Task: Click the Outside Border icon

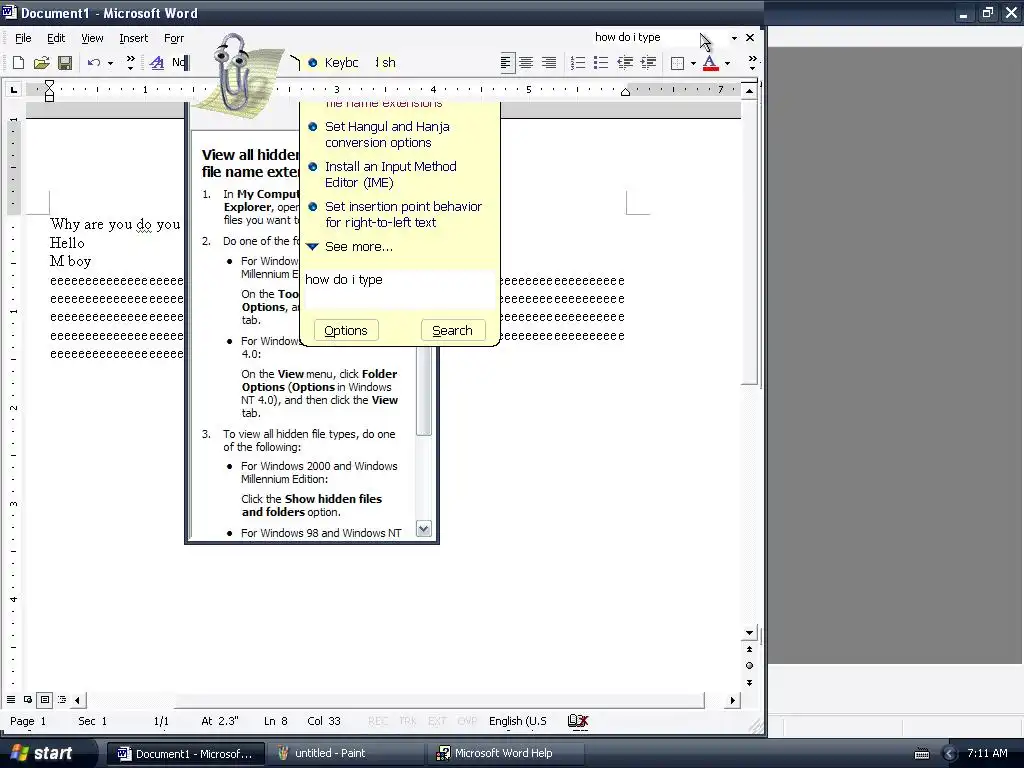Action: 677,63
